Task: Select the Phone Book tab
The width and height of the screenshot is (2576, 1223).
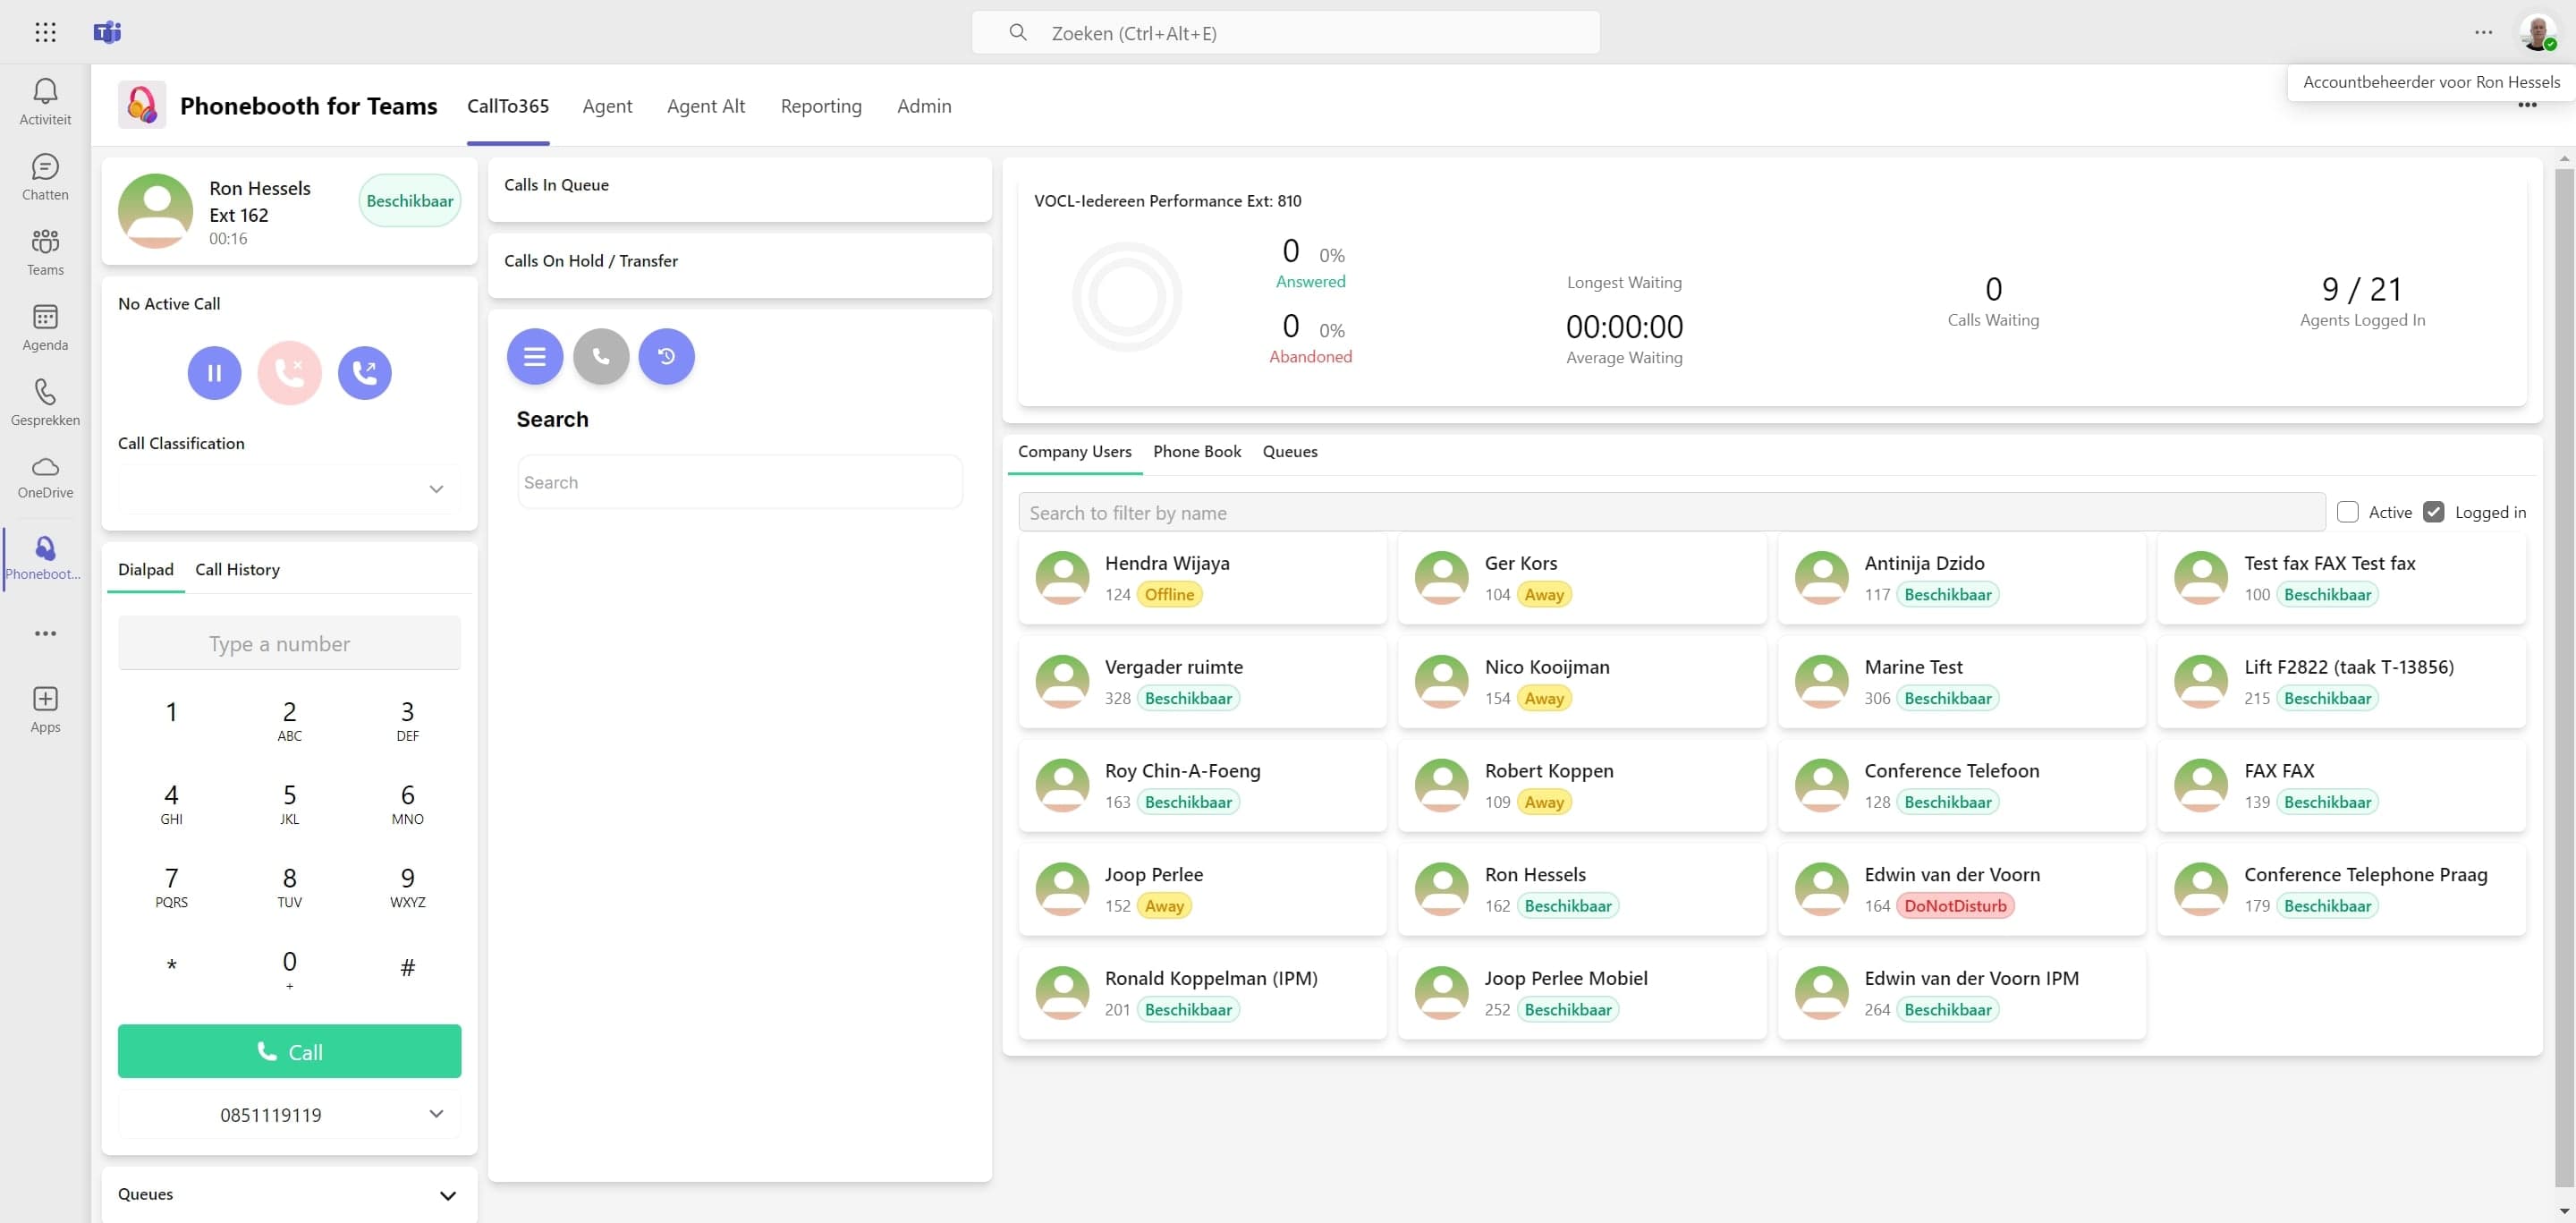Action: coord(1197,451)
